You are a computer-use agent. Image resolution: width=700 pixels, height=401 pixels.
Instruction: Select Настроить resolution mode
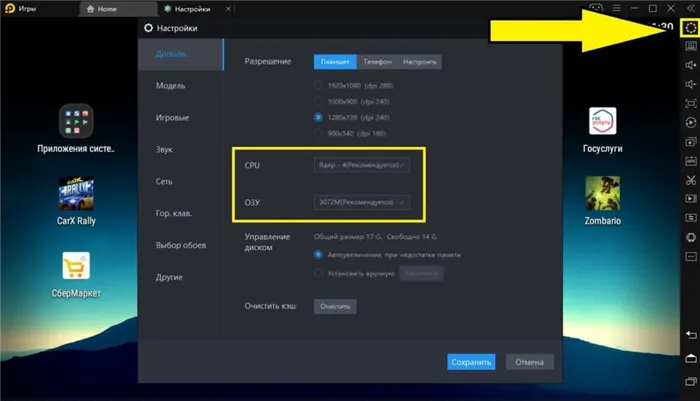point(420,62)
